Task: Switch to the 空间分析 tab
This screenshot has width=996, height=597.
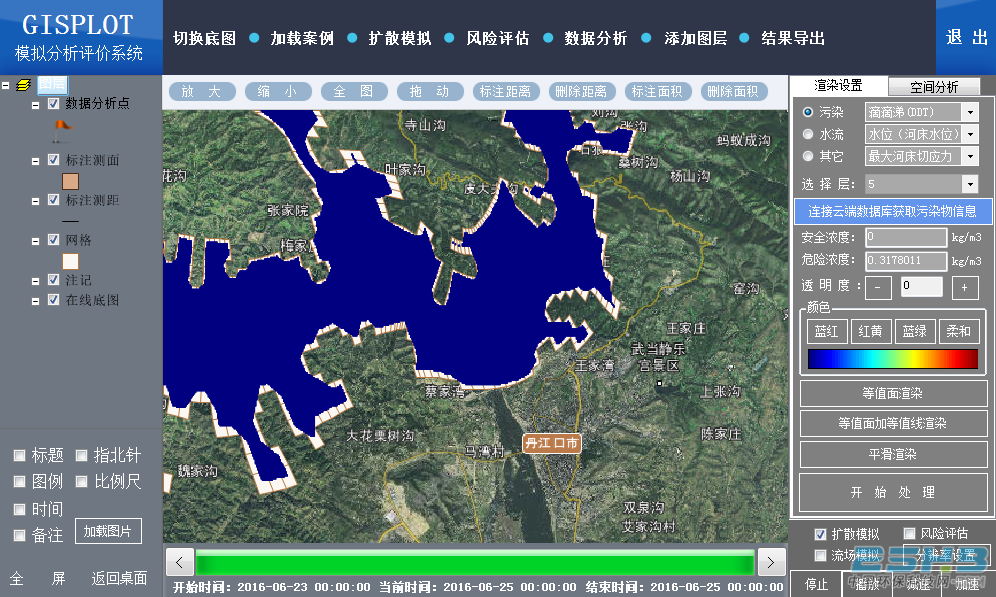Action: click(934, 86)
